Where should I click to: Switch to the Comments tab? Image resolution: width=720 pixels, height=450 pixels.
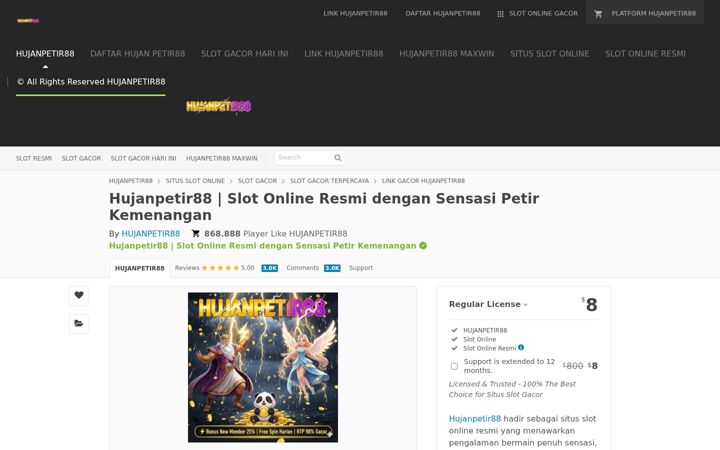click(x=303, y=268)
